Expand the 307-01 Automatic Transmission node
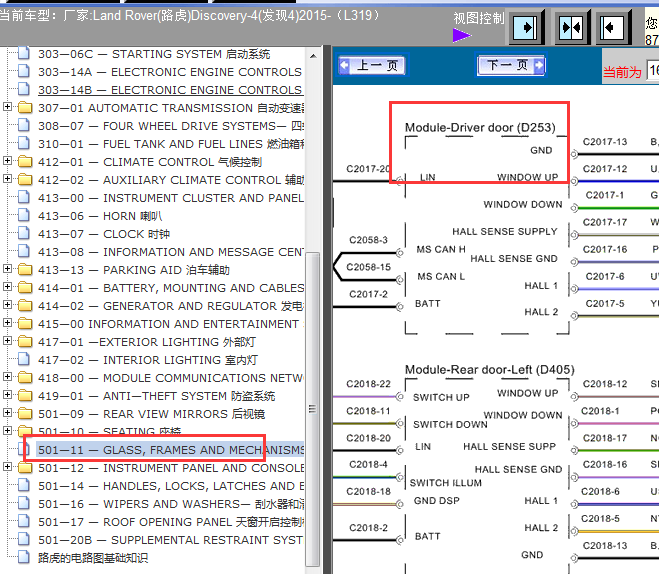This screenshot has width=659, height=574. (8, 108)
